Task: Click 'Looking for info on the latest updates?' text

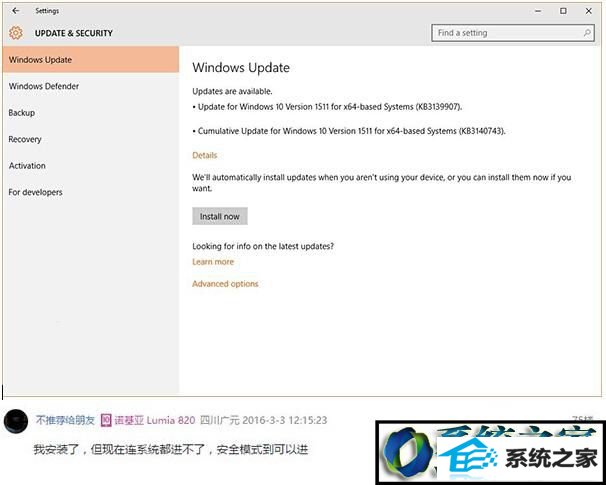Action: [x=263, y=246]
